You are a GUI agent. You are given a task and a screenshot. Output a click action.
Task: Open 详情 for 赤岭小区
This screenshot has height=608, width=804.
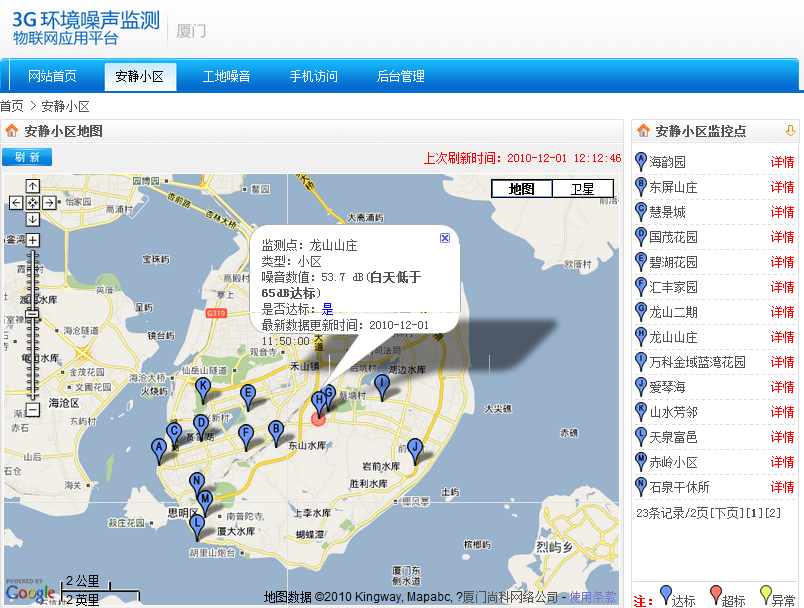click(x=782, y=462)
